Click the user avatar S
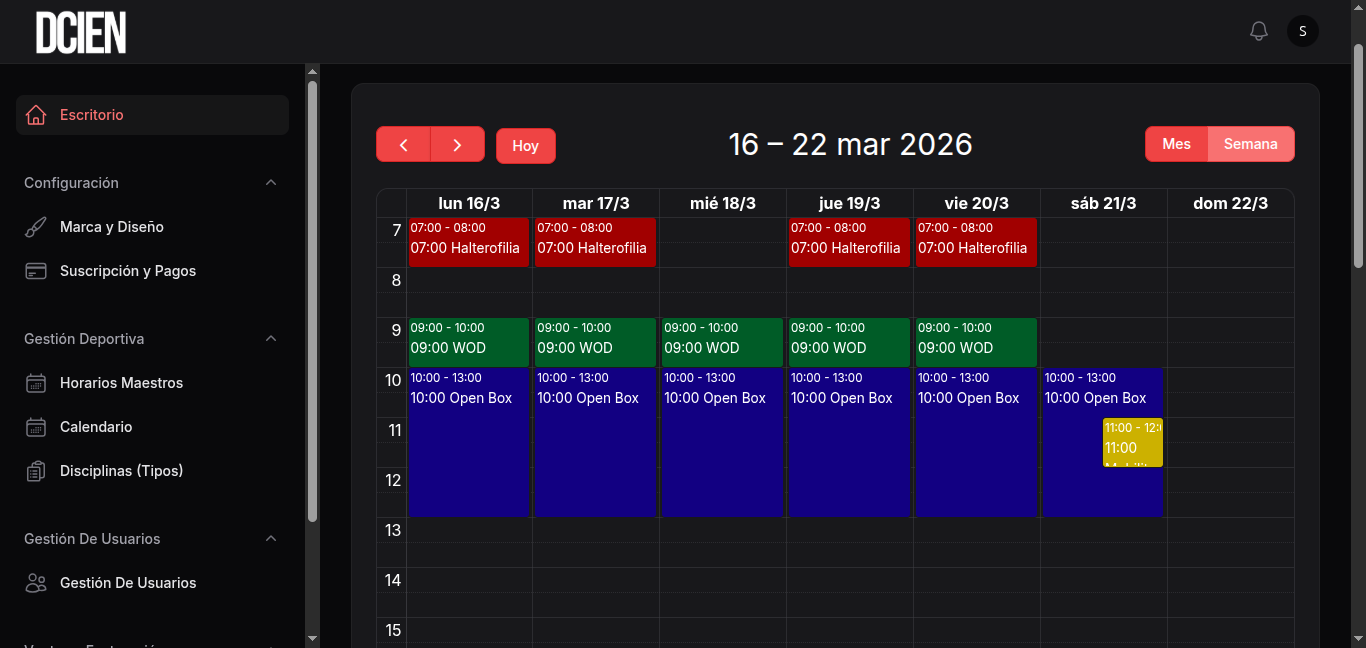 tap(1302, 31)
